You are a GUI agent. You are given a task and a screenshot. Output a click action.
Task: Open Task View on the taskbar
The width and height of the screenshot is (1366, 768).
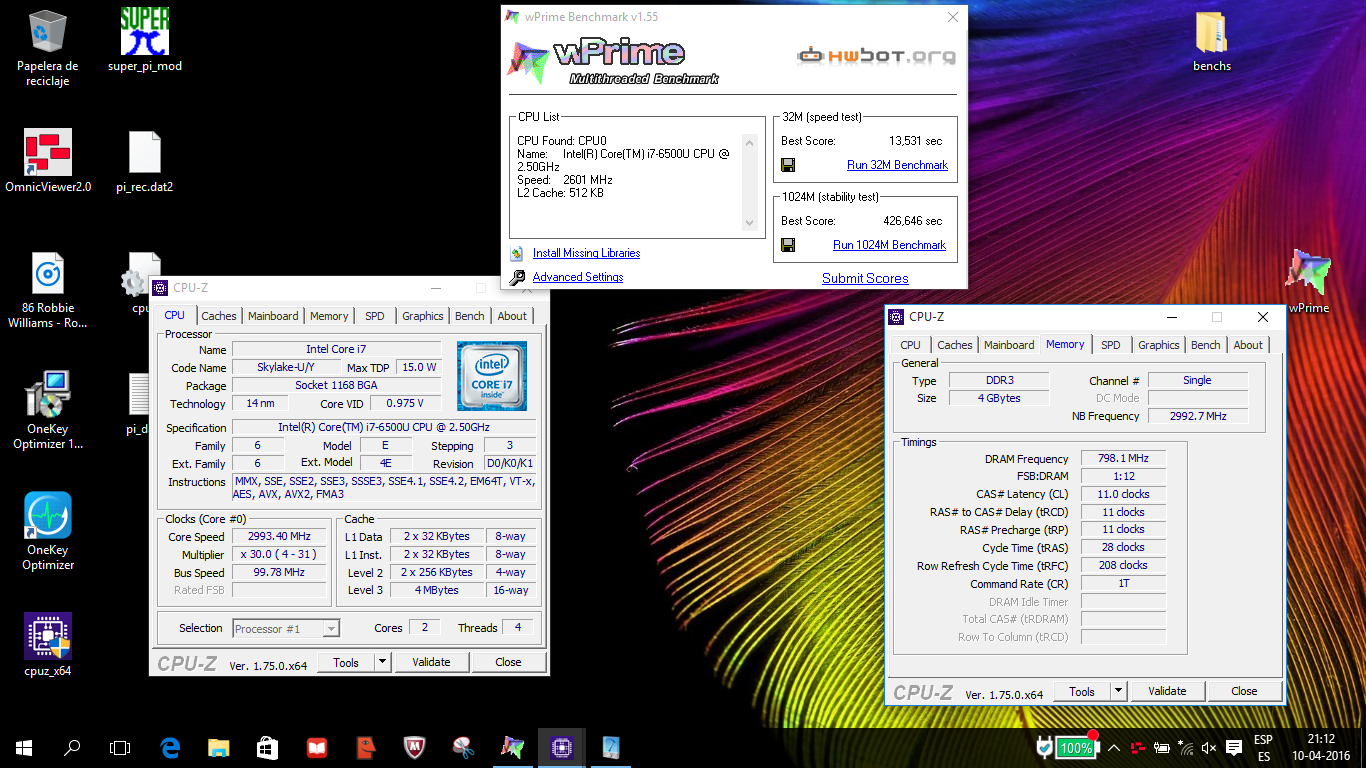pyautogui.click(x=120, y=747)
